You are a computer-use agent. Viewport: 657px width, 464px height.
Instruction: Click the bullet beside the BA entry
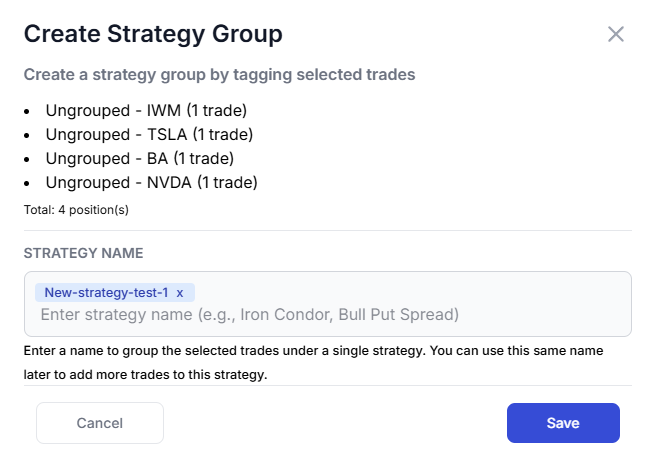[x=29, y=158]
